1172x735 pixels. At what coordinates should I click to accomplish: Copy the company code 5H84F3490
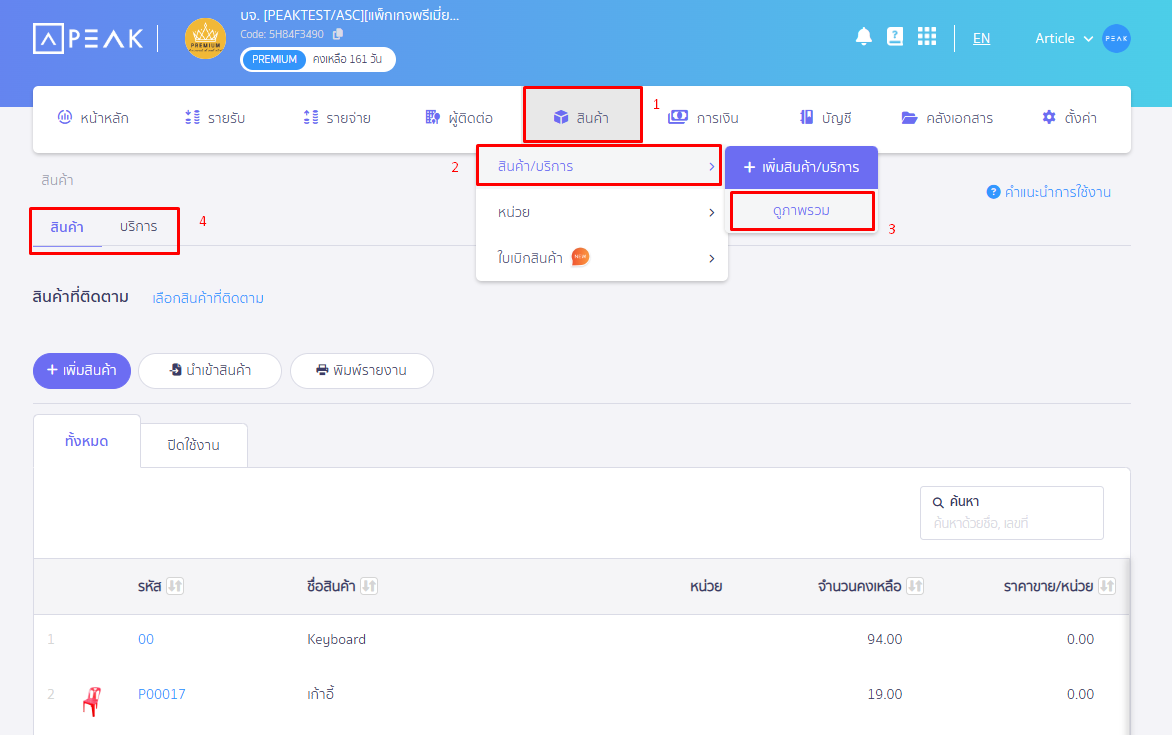(x=338, y=34)
